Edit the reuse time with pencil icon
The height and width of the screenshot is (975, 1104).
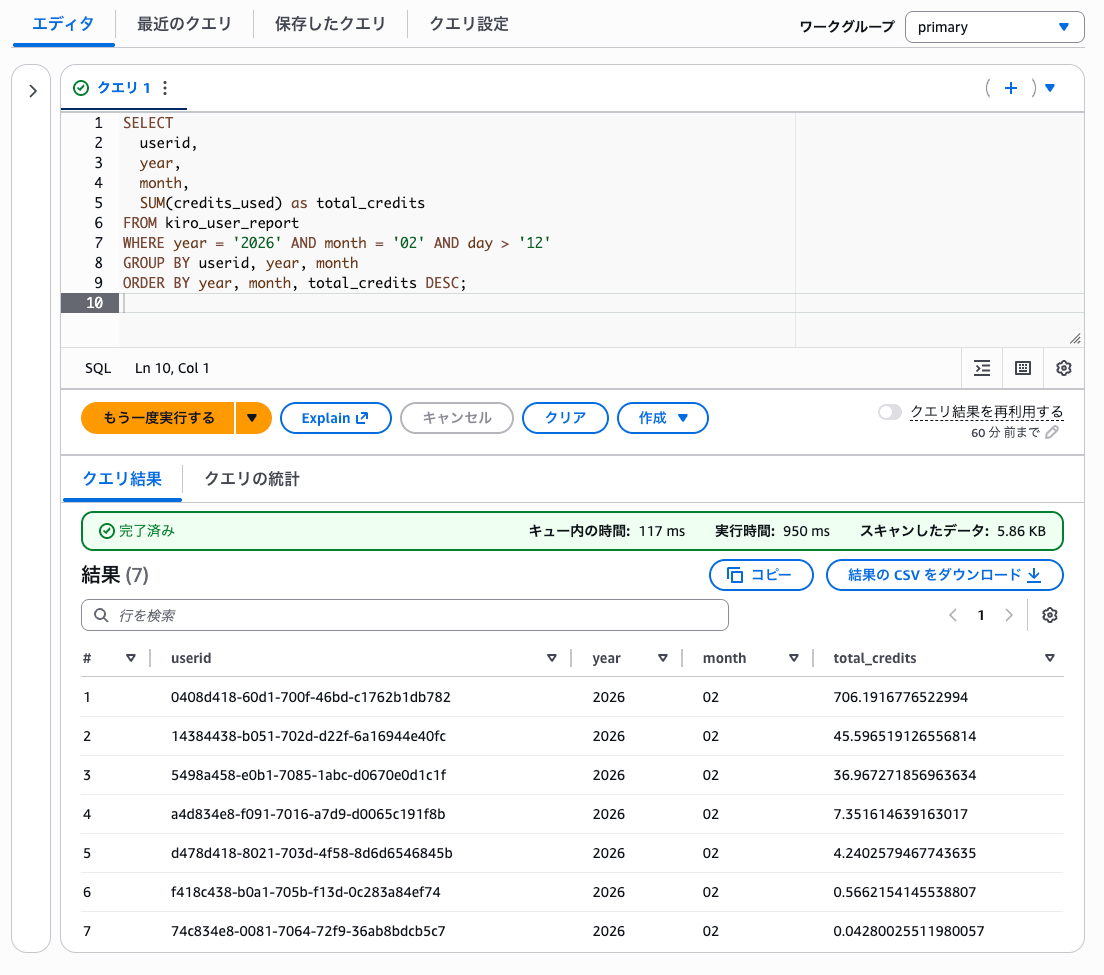pos(1052,433)
